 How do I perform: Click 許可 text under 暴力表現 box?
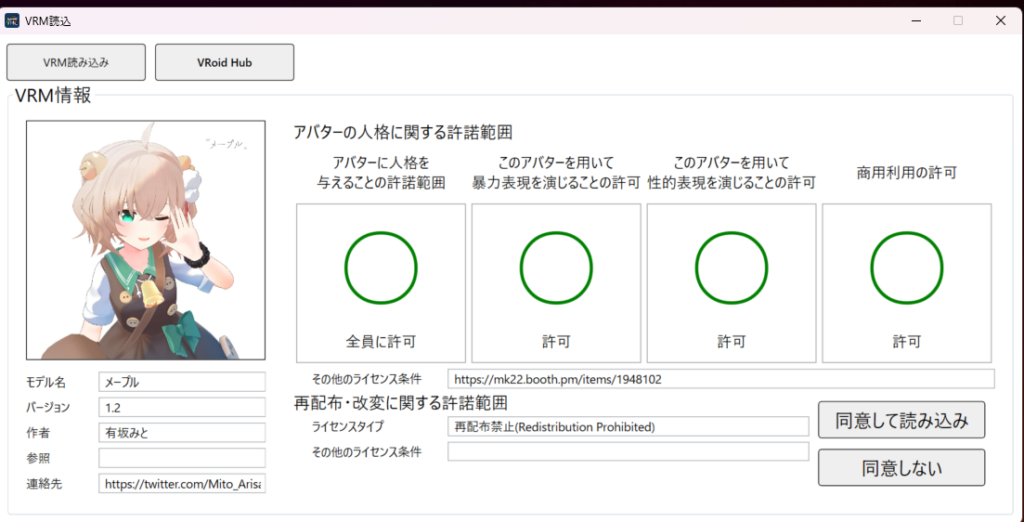point(556,341)
